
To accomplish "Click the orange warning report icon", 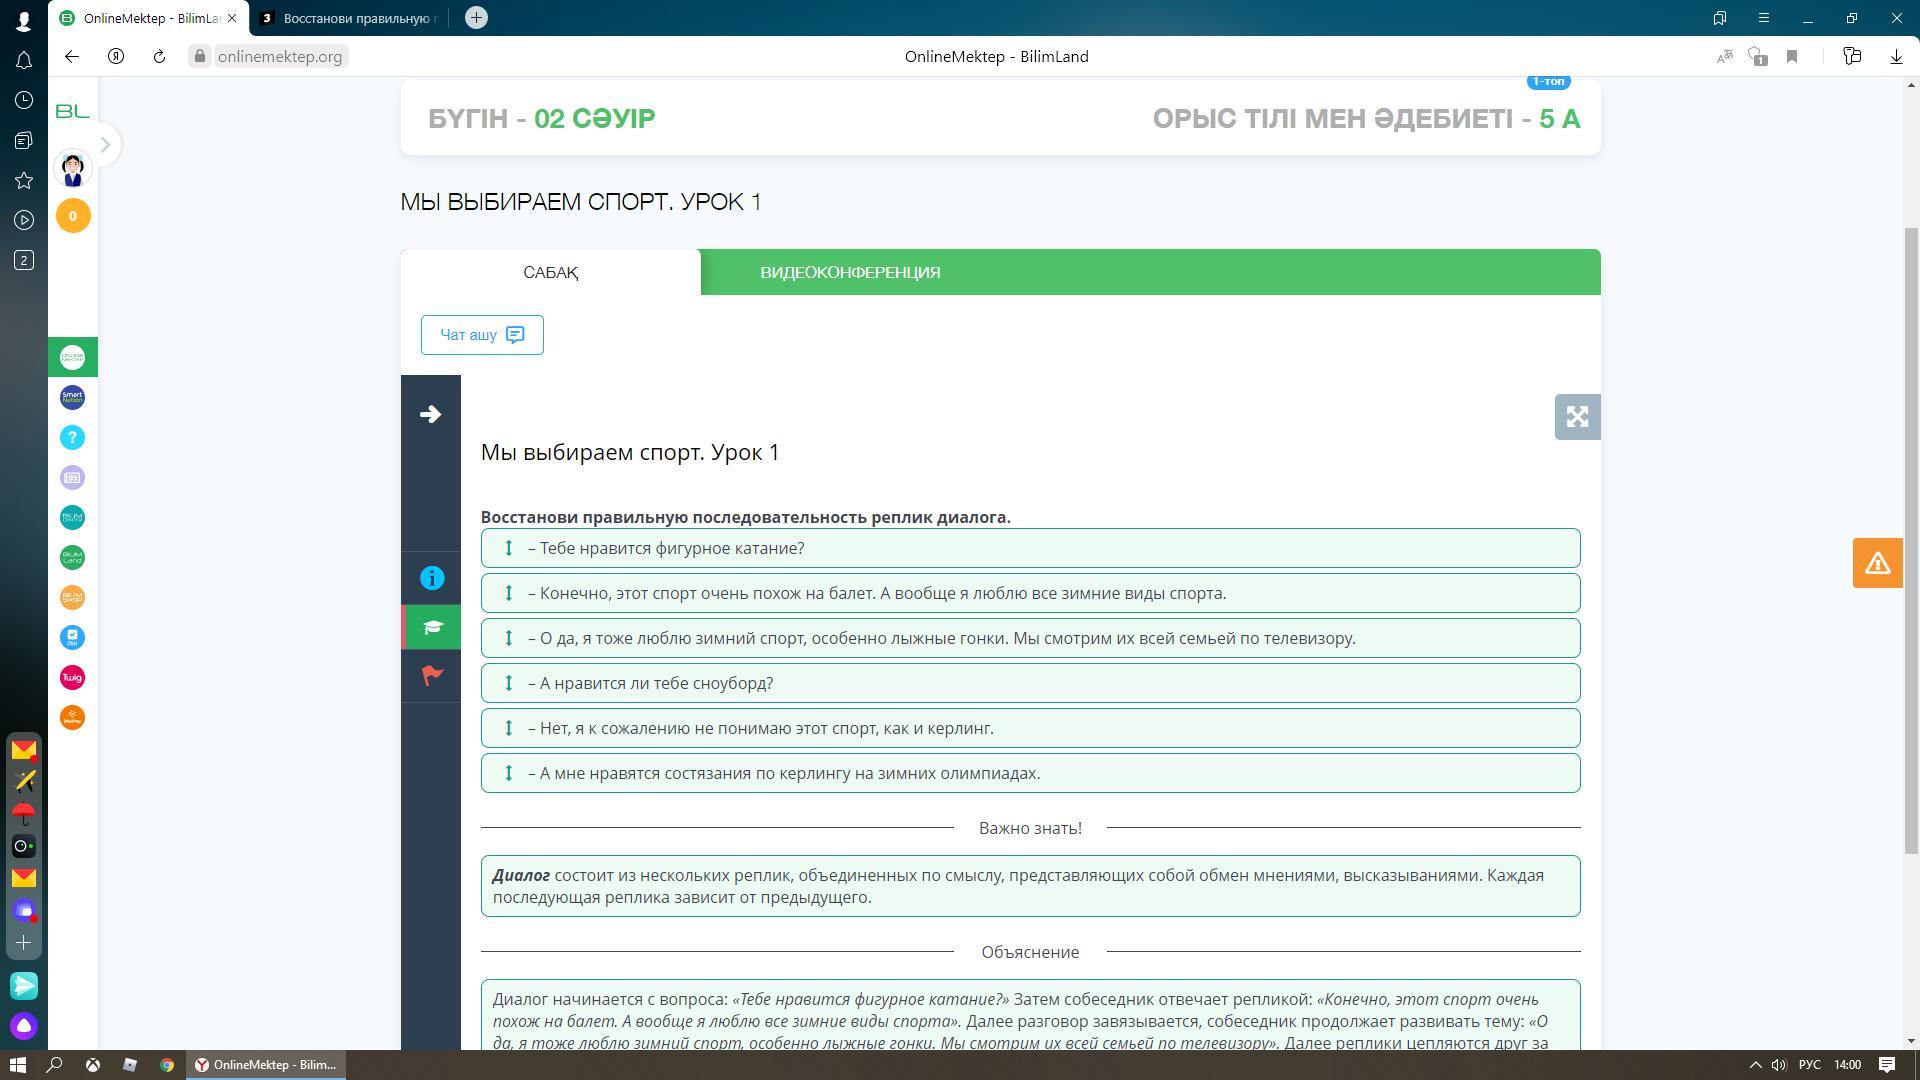I will [1876, 563].
